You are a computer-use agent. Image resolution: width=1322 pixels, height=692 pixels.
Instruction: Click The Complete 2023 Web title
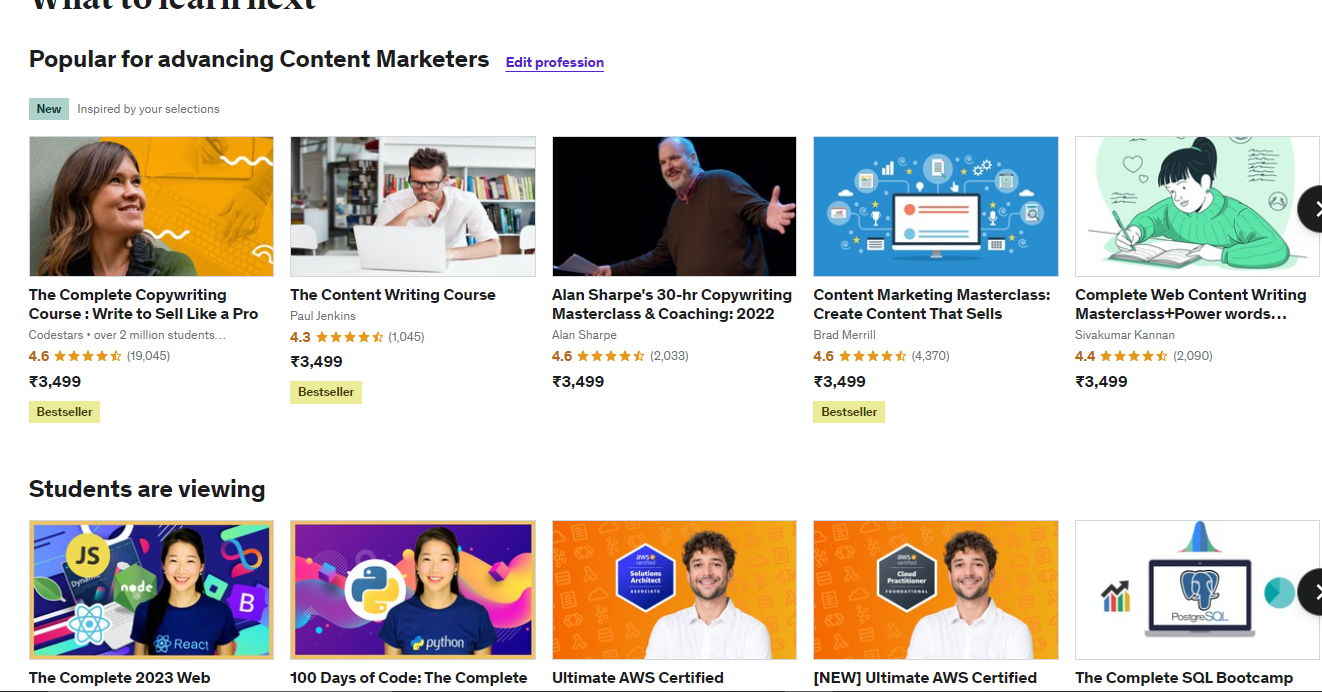[x=120, y=678]
